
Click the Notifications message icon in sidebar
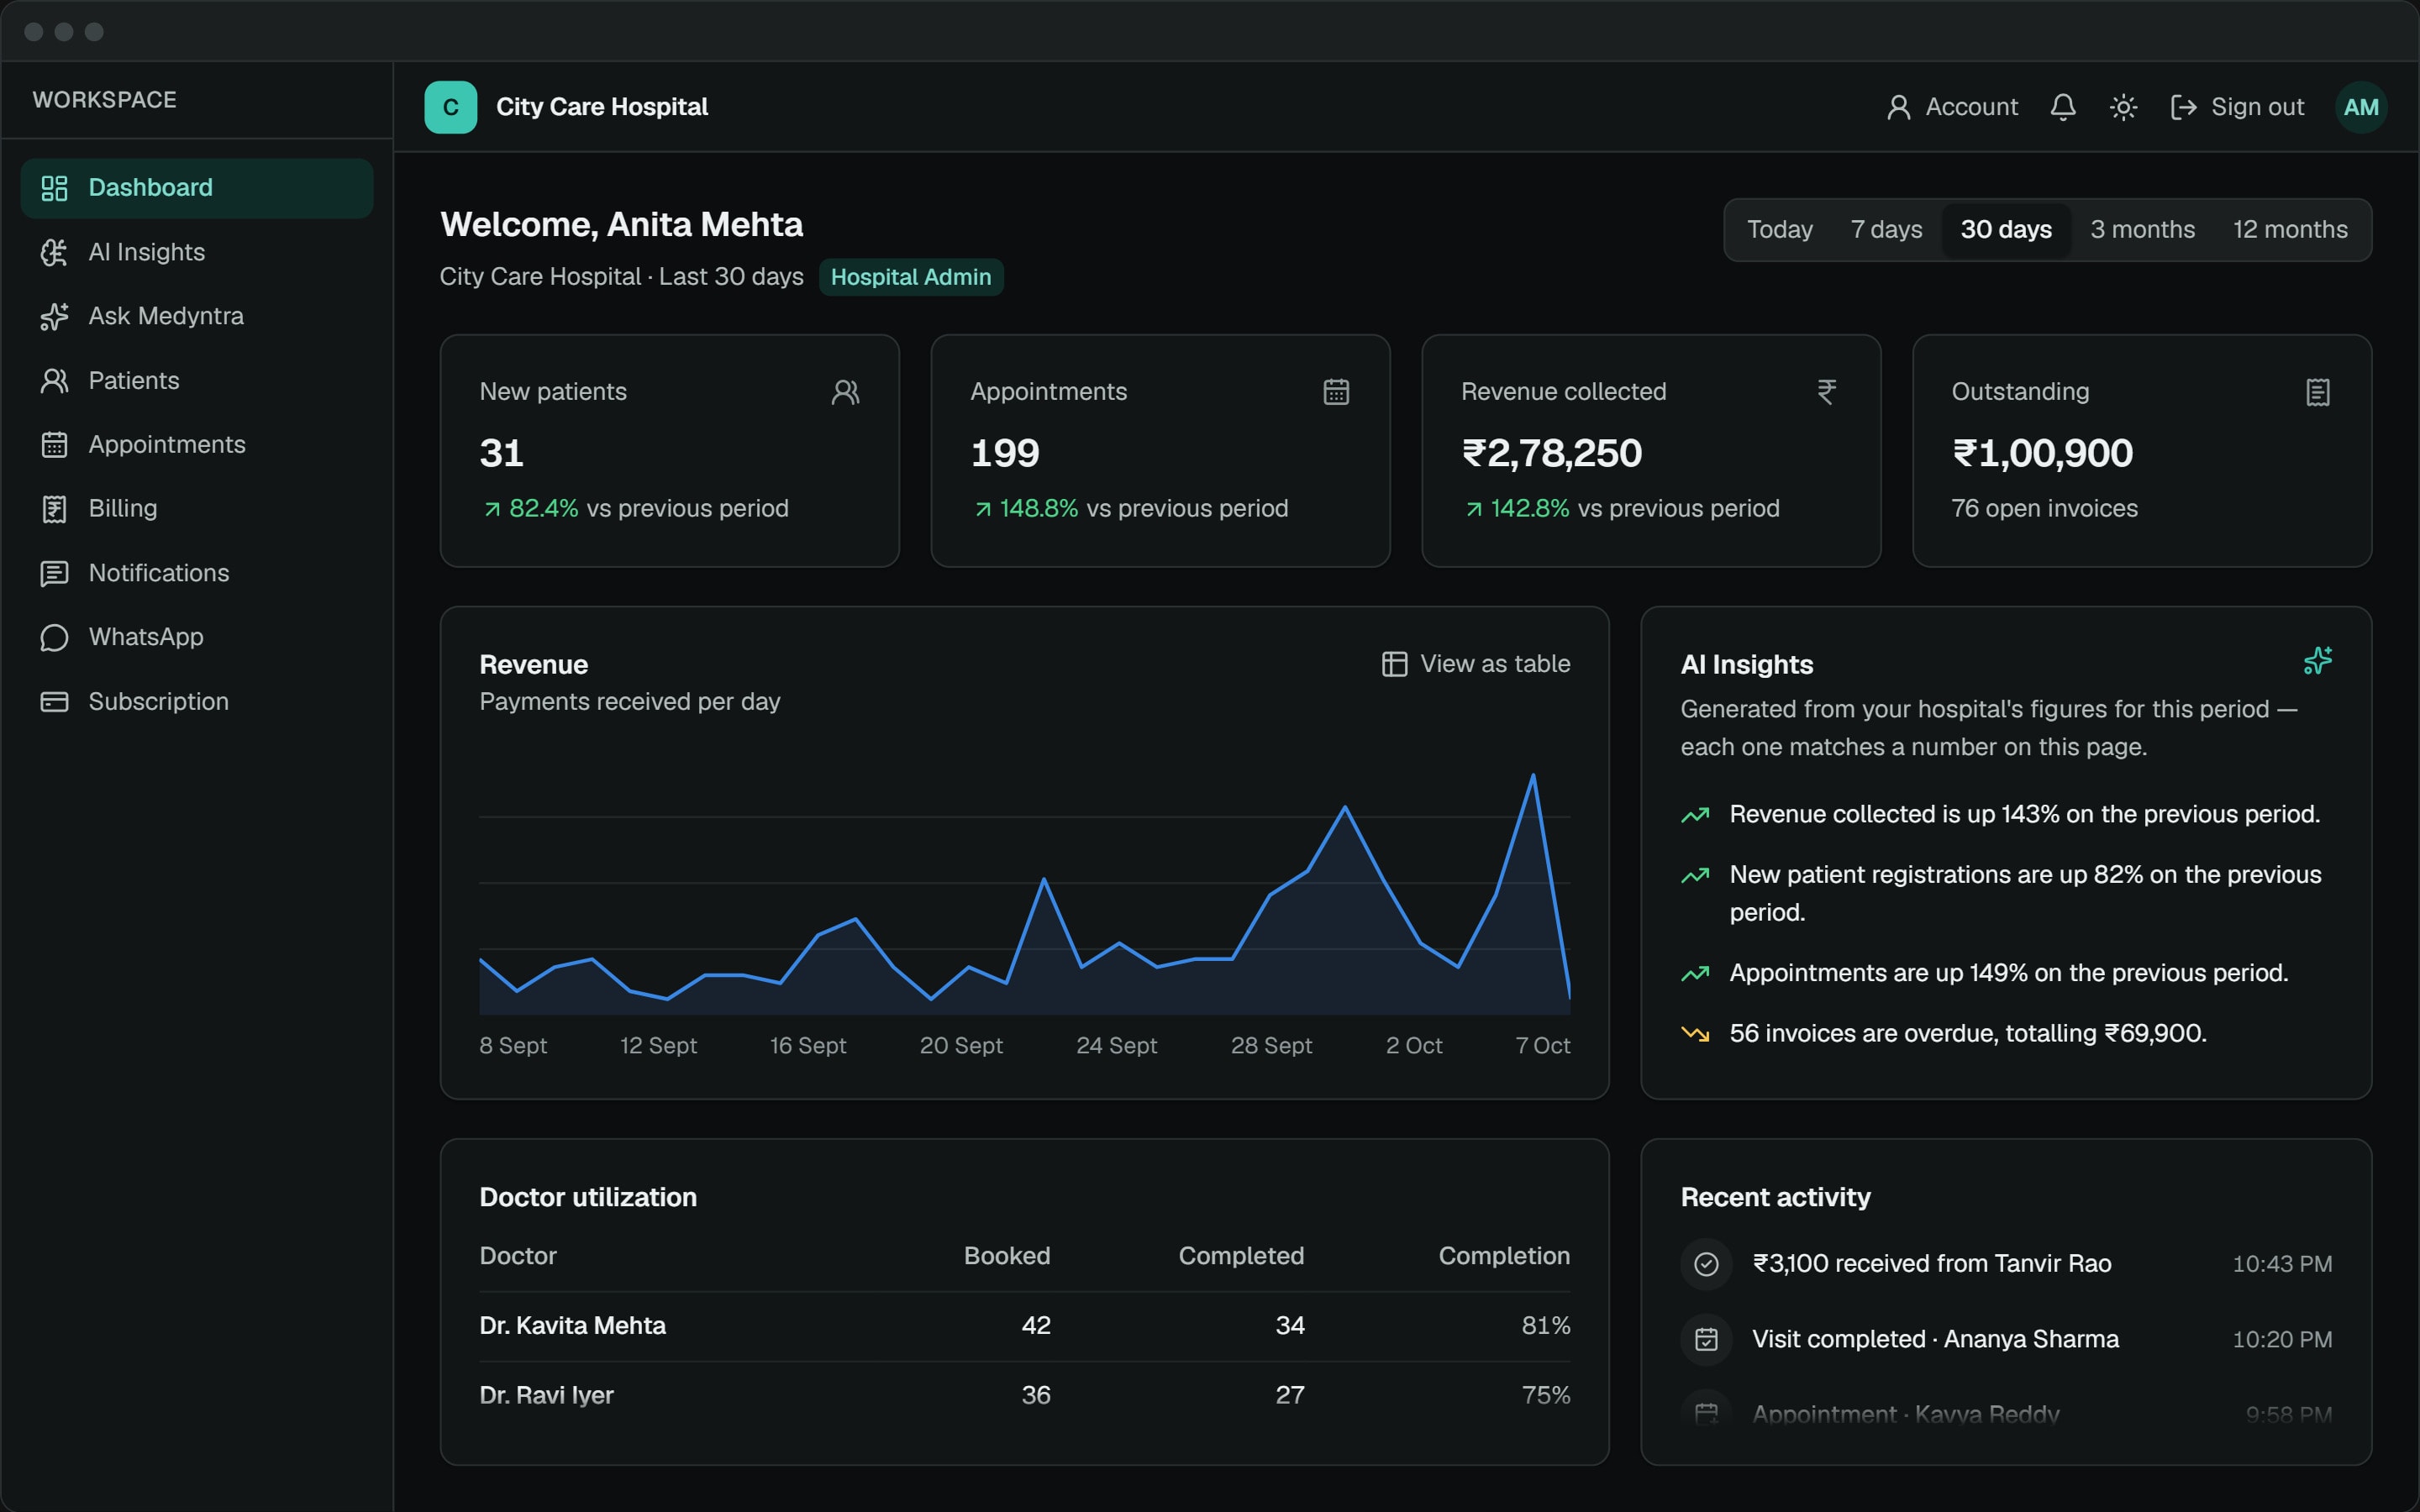coord(54,573)
